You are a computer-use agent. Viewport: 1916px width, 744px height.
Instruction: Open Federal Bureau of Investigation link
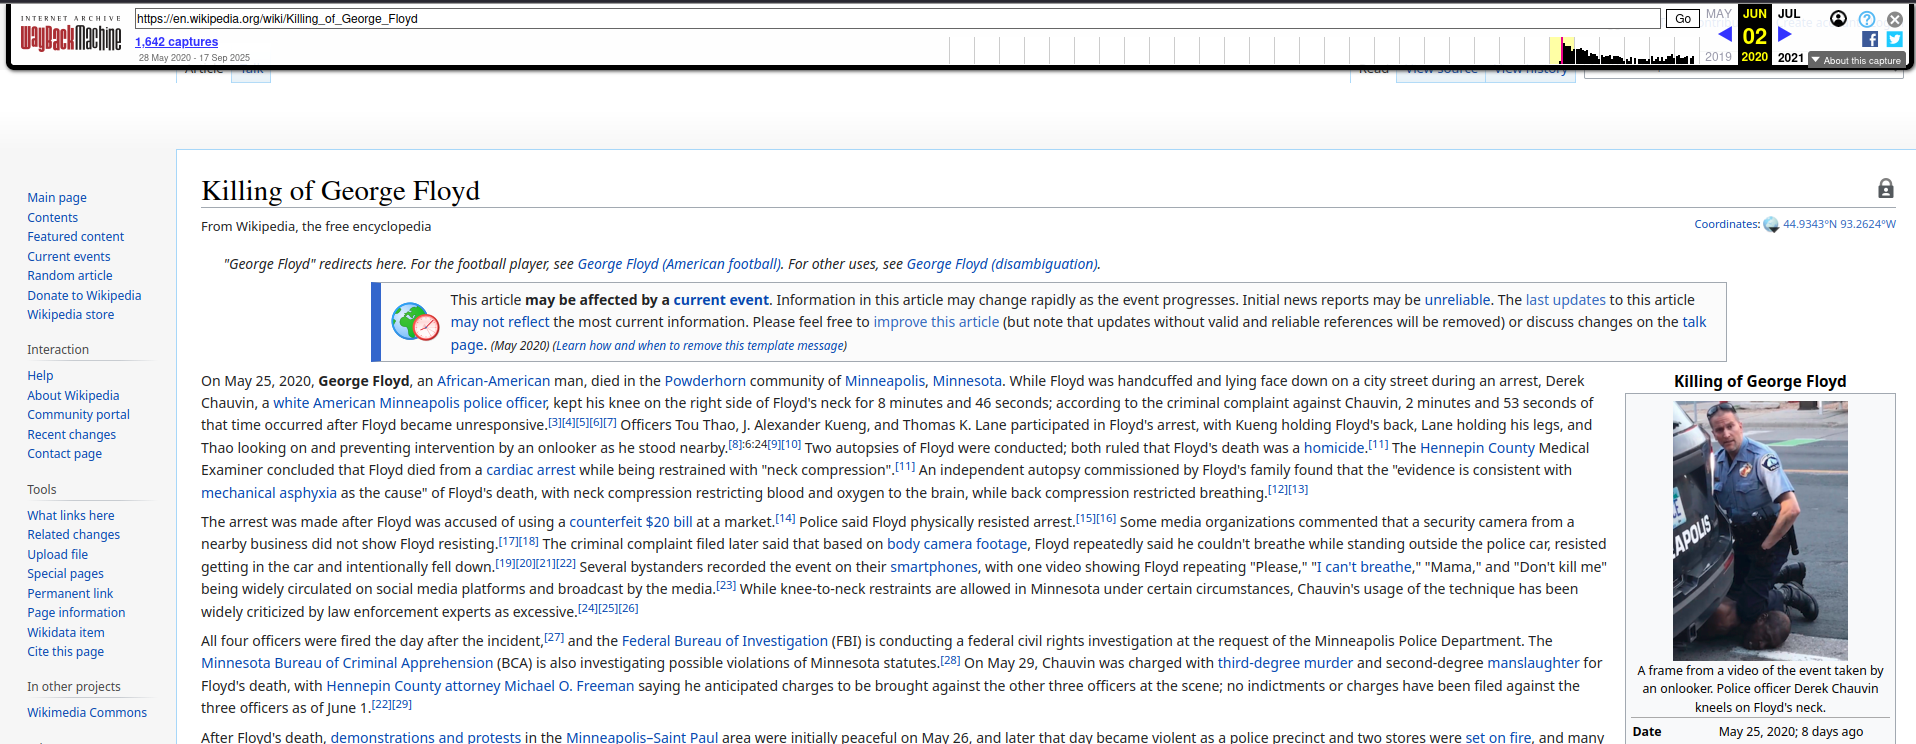725,641
